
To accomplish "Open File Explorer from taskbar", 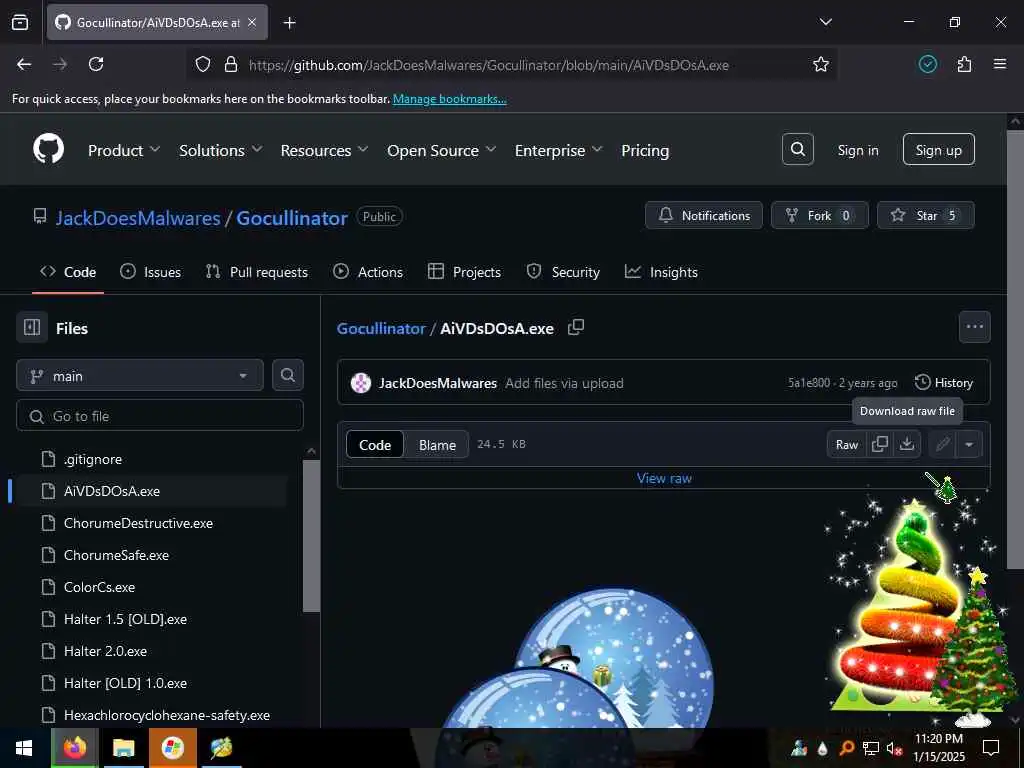I will pyautogui.click(x=123, y=748).
